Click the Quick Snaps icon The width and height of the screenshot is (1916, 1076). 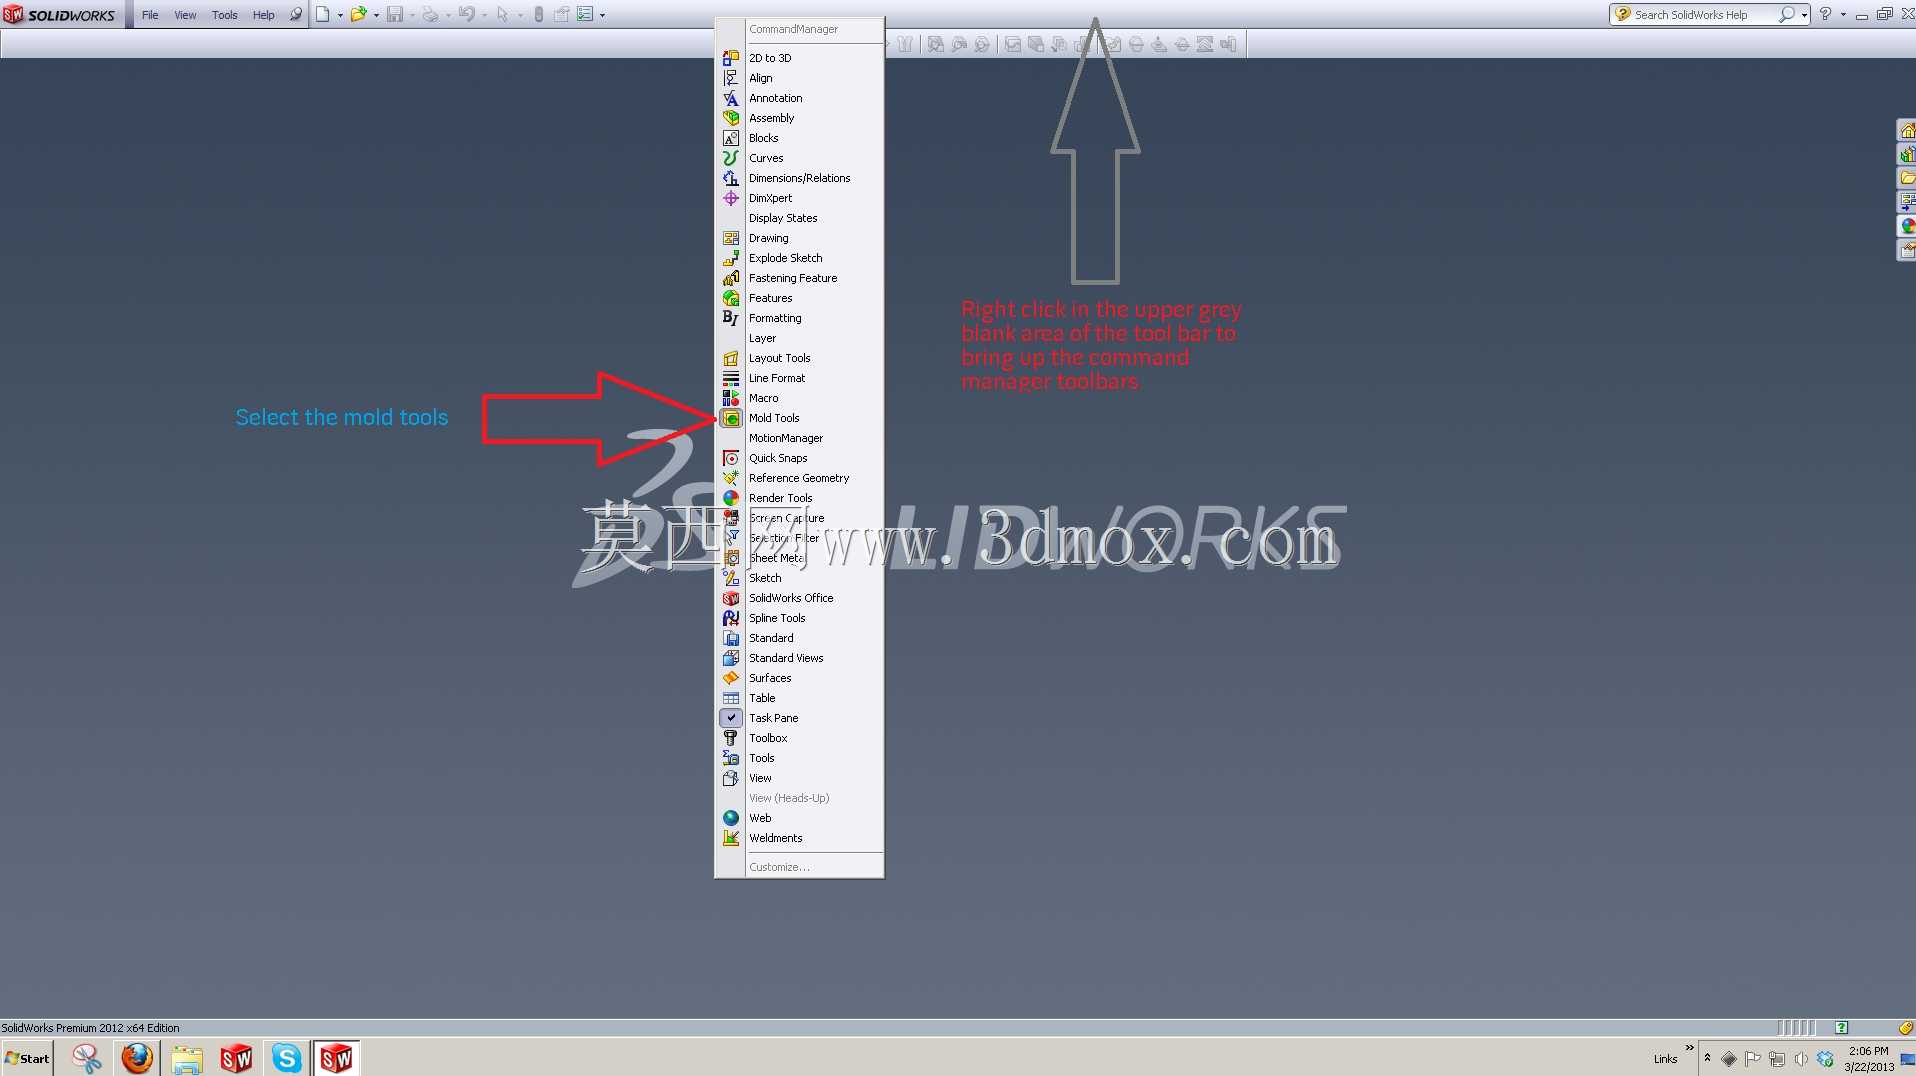pos(731,458)
